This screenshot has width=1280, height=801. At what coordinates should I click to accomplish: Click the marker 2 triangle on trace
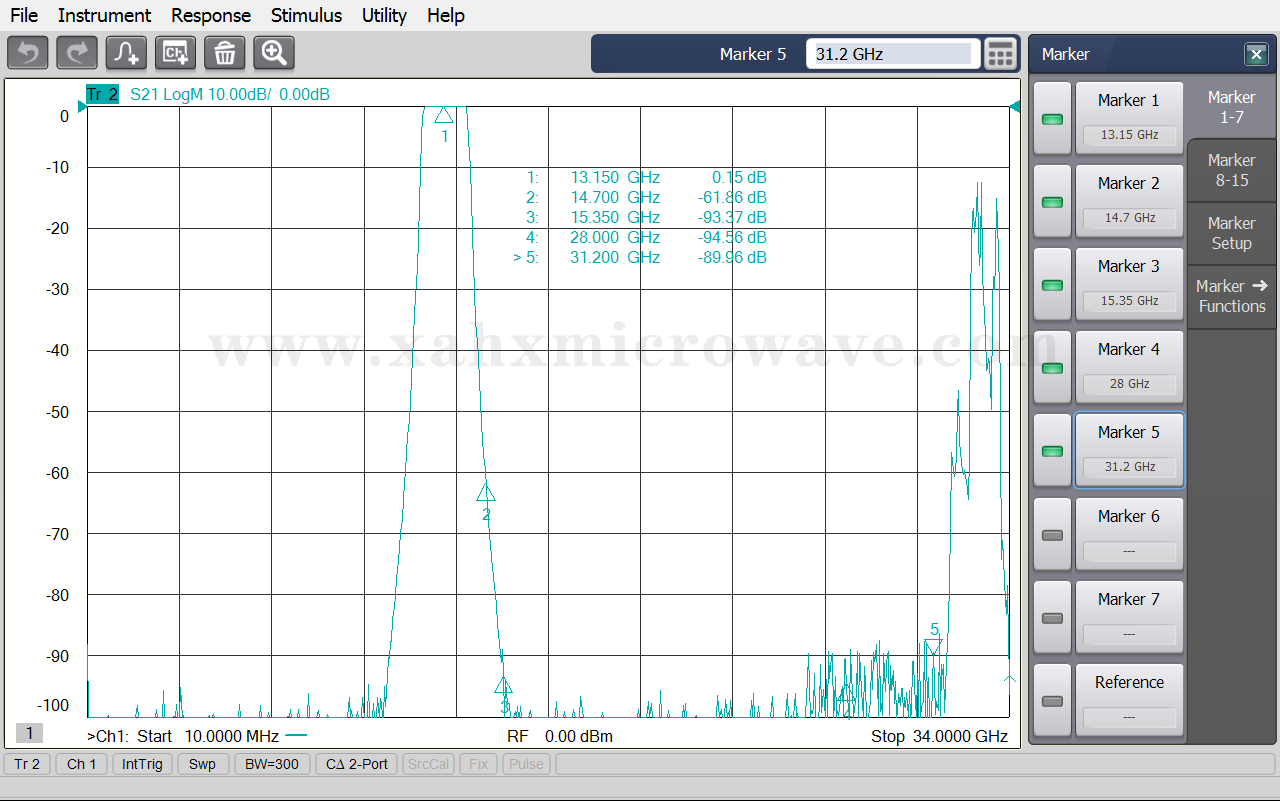coord(486,493)
